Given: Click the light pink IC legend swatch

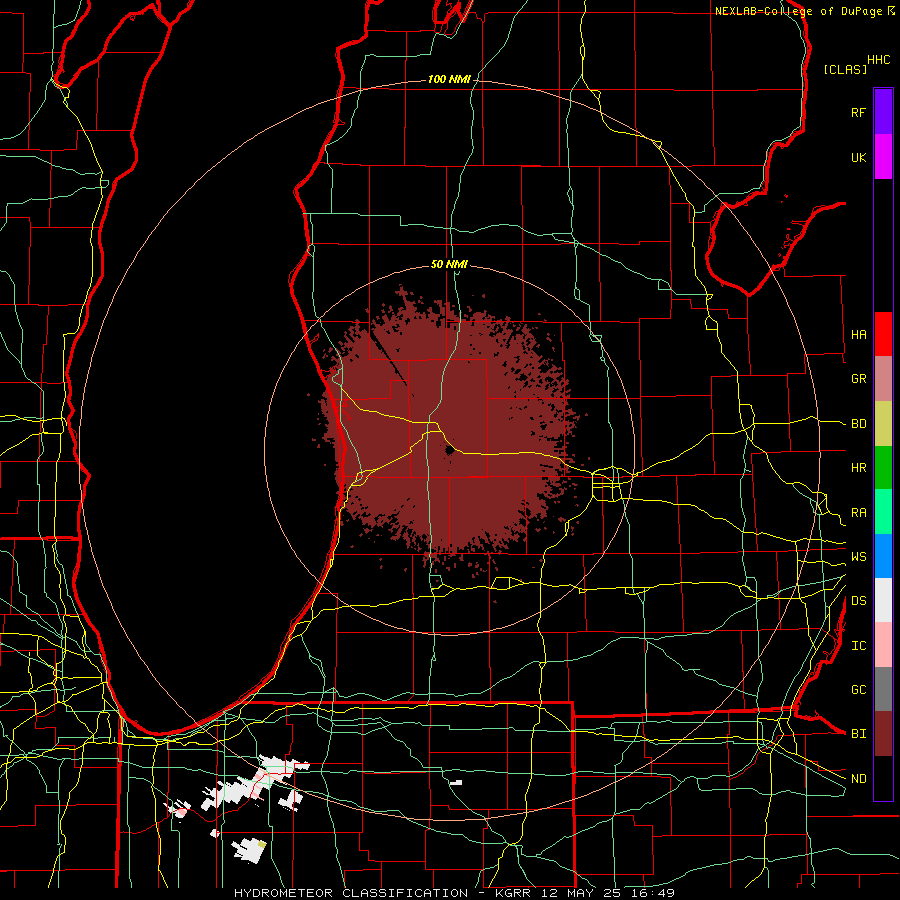Looking at the screenshot, I should (x=883, y=645).
